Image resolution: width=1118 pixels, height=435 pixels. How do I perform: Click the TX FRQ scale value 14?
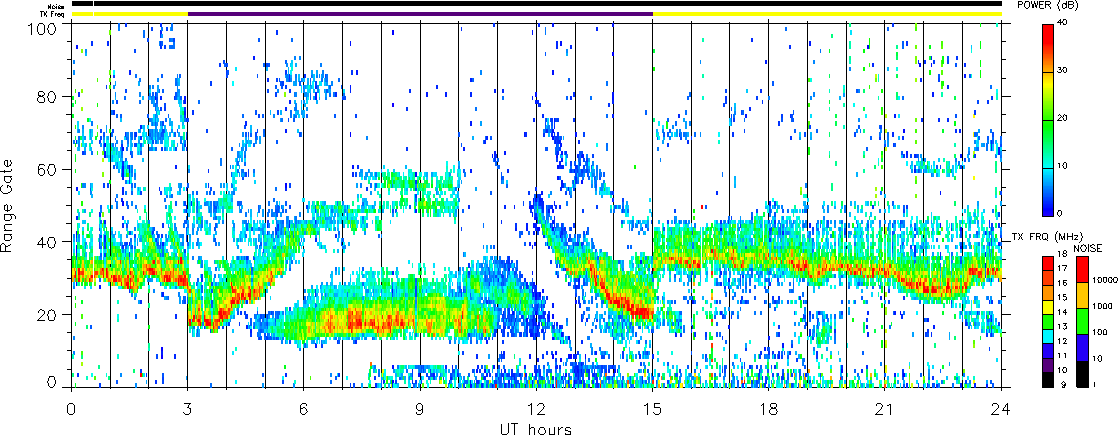1062,312
